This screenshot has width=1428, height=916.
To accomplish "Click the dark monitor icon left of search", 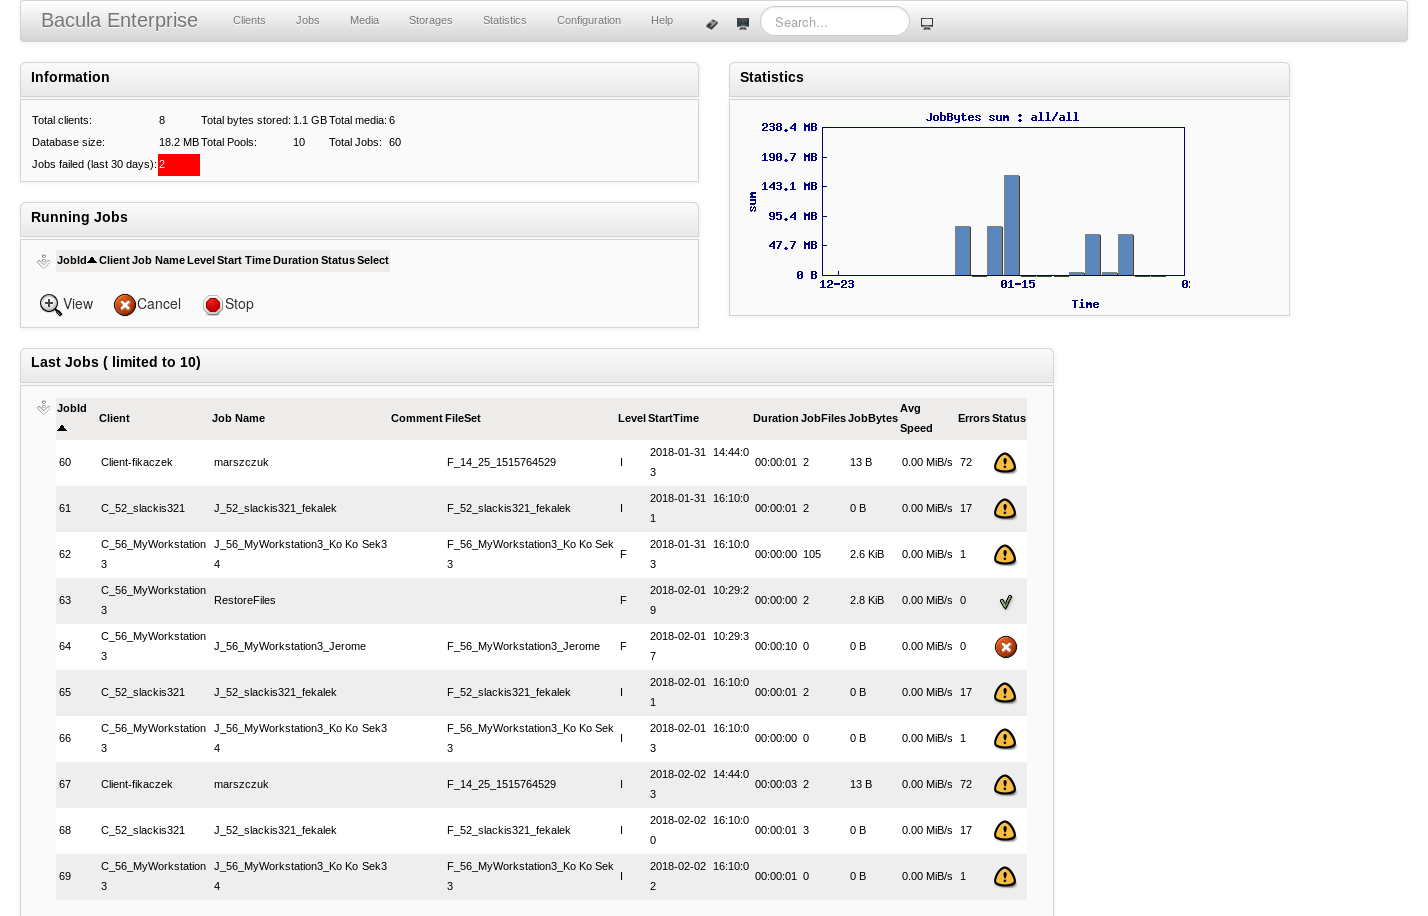I will [x=743, y=24].
